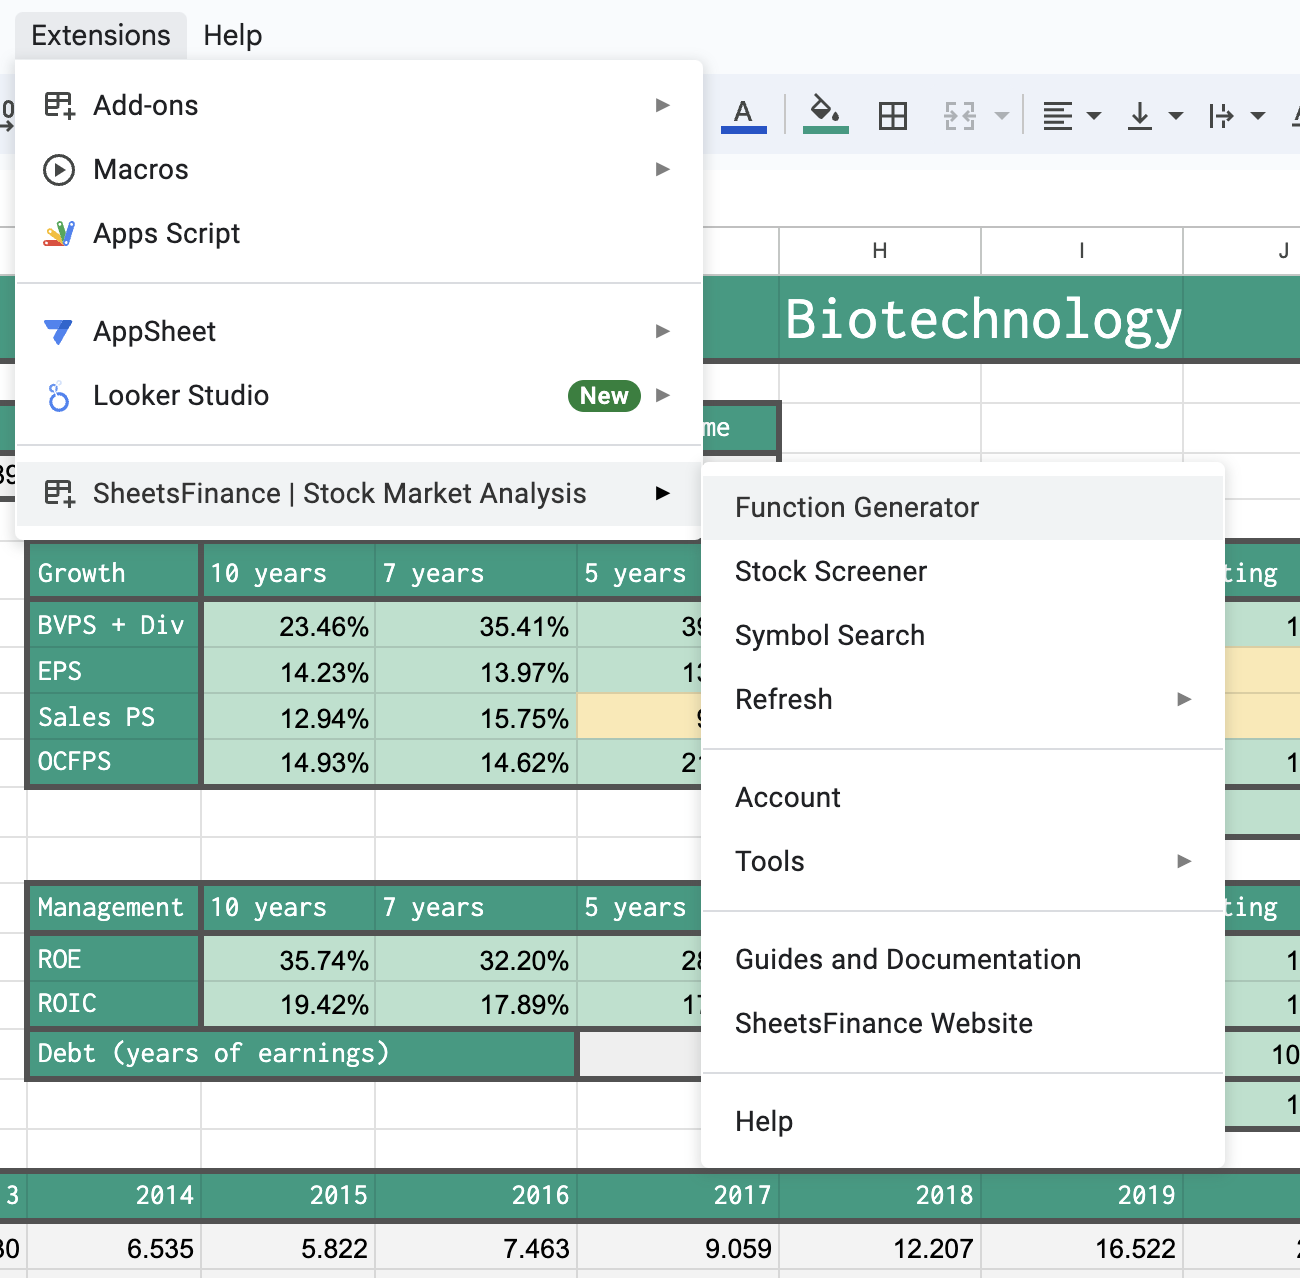This screenshot has width=1300, height=1278.
Task: Click the red text color swatch
Action: tap(743, 130)
